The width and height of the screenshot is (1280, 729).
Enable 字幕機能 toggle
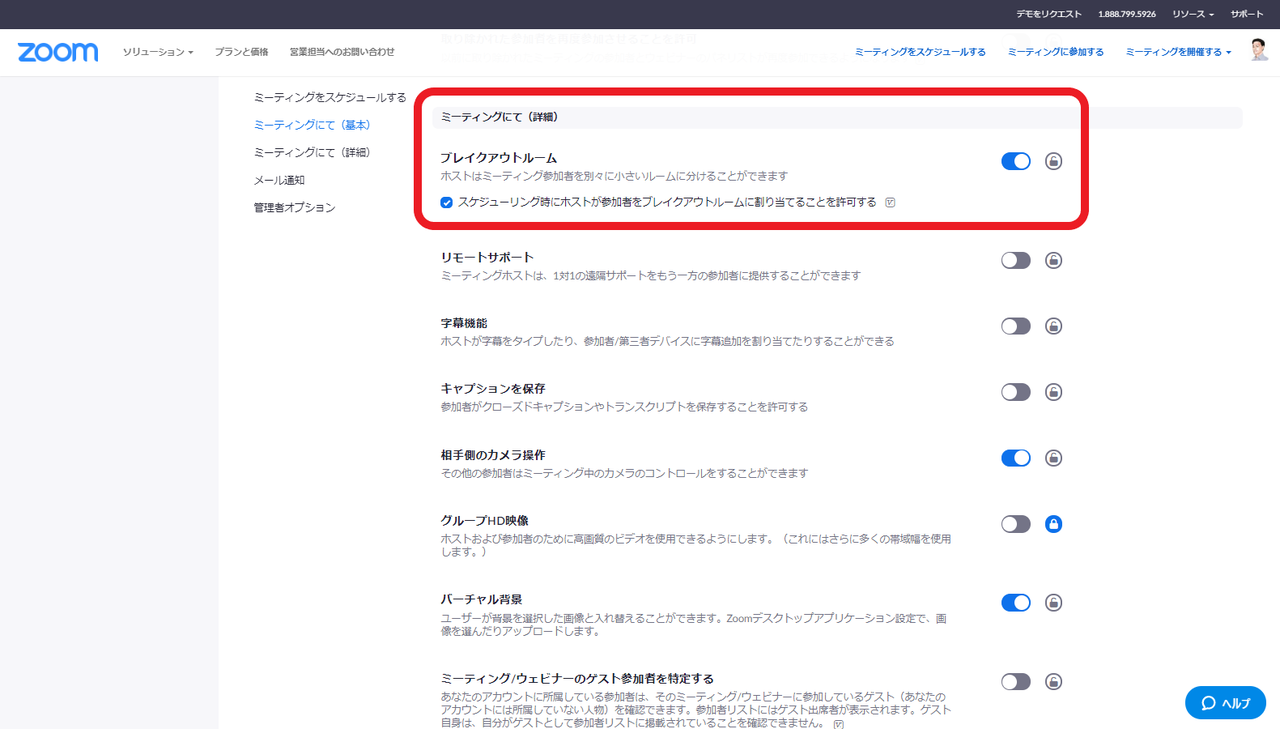click(1016, 326)
